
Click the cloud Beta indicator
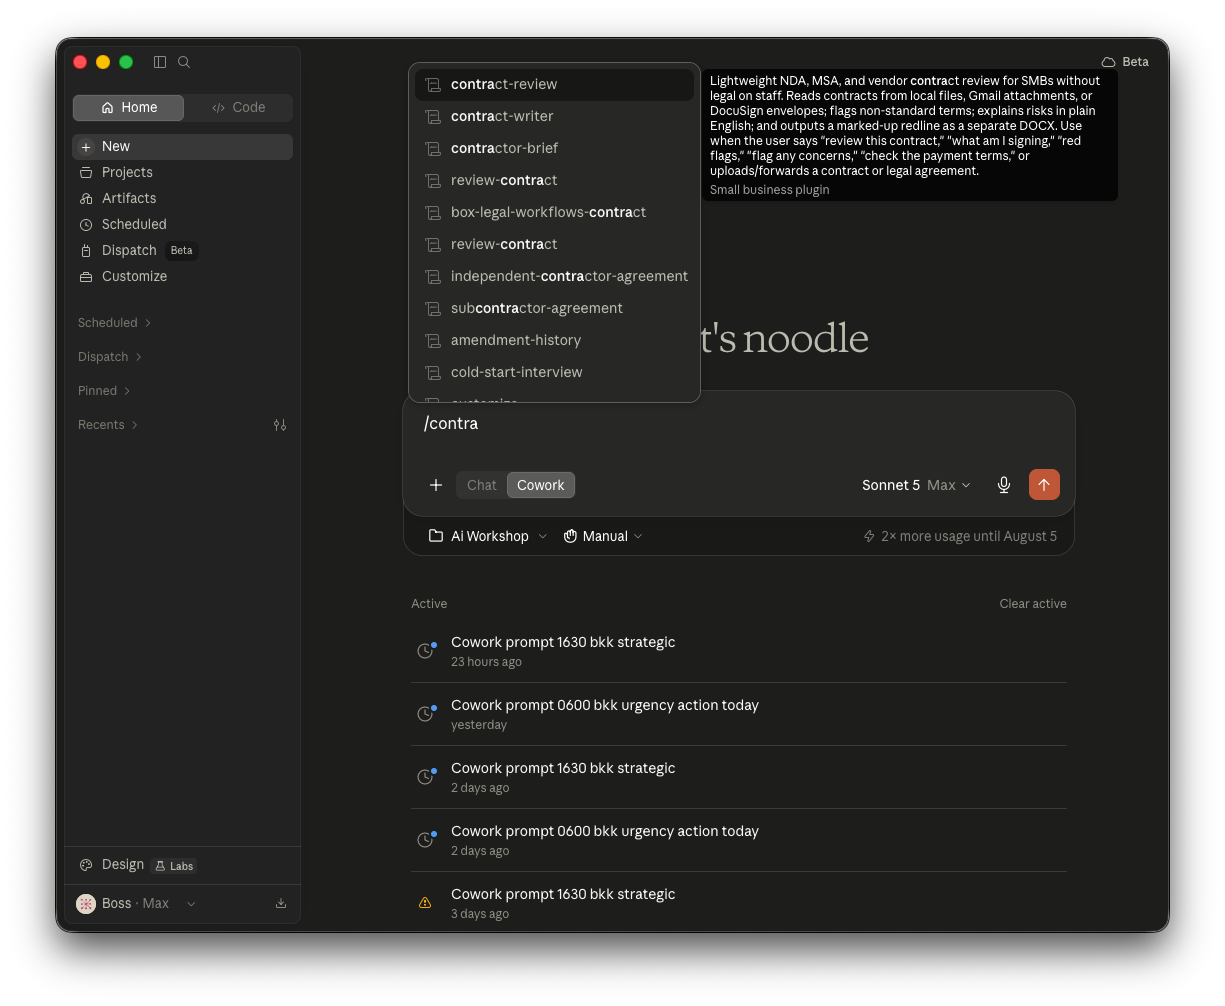coord(1125,62)
